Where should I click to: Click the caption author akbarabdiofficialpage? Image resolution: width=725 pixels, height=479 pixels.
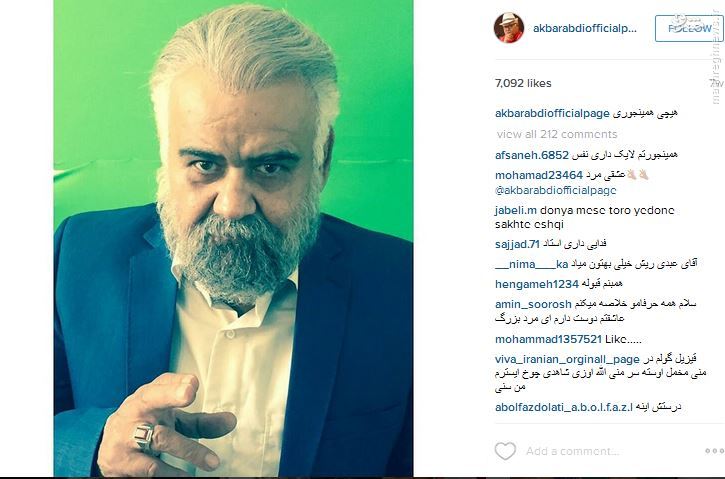(552, 113)
